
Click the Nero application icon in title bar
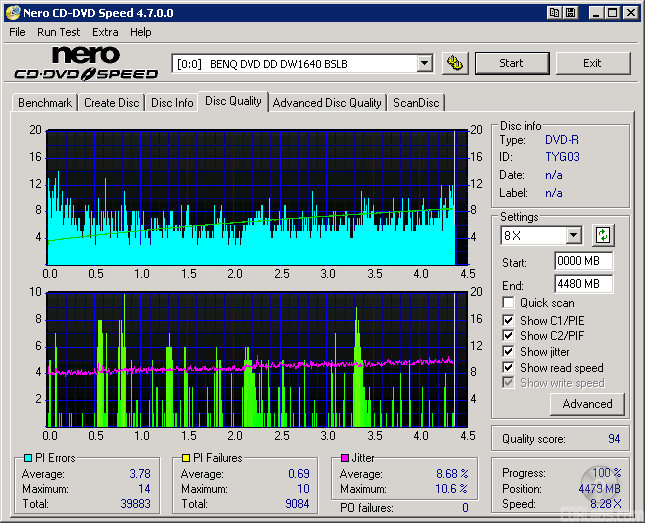11,13
